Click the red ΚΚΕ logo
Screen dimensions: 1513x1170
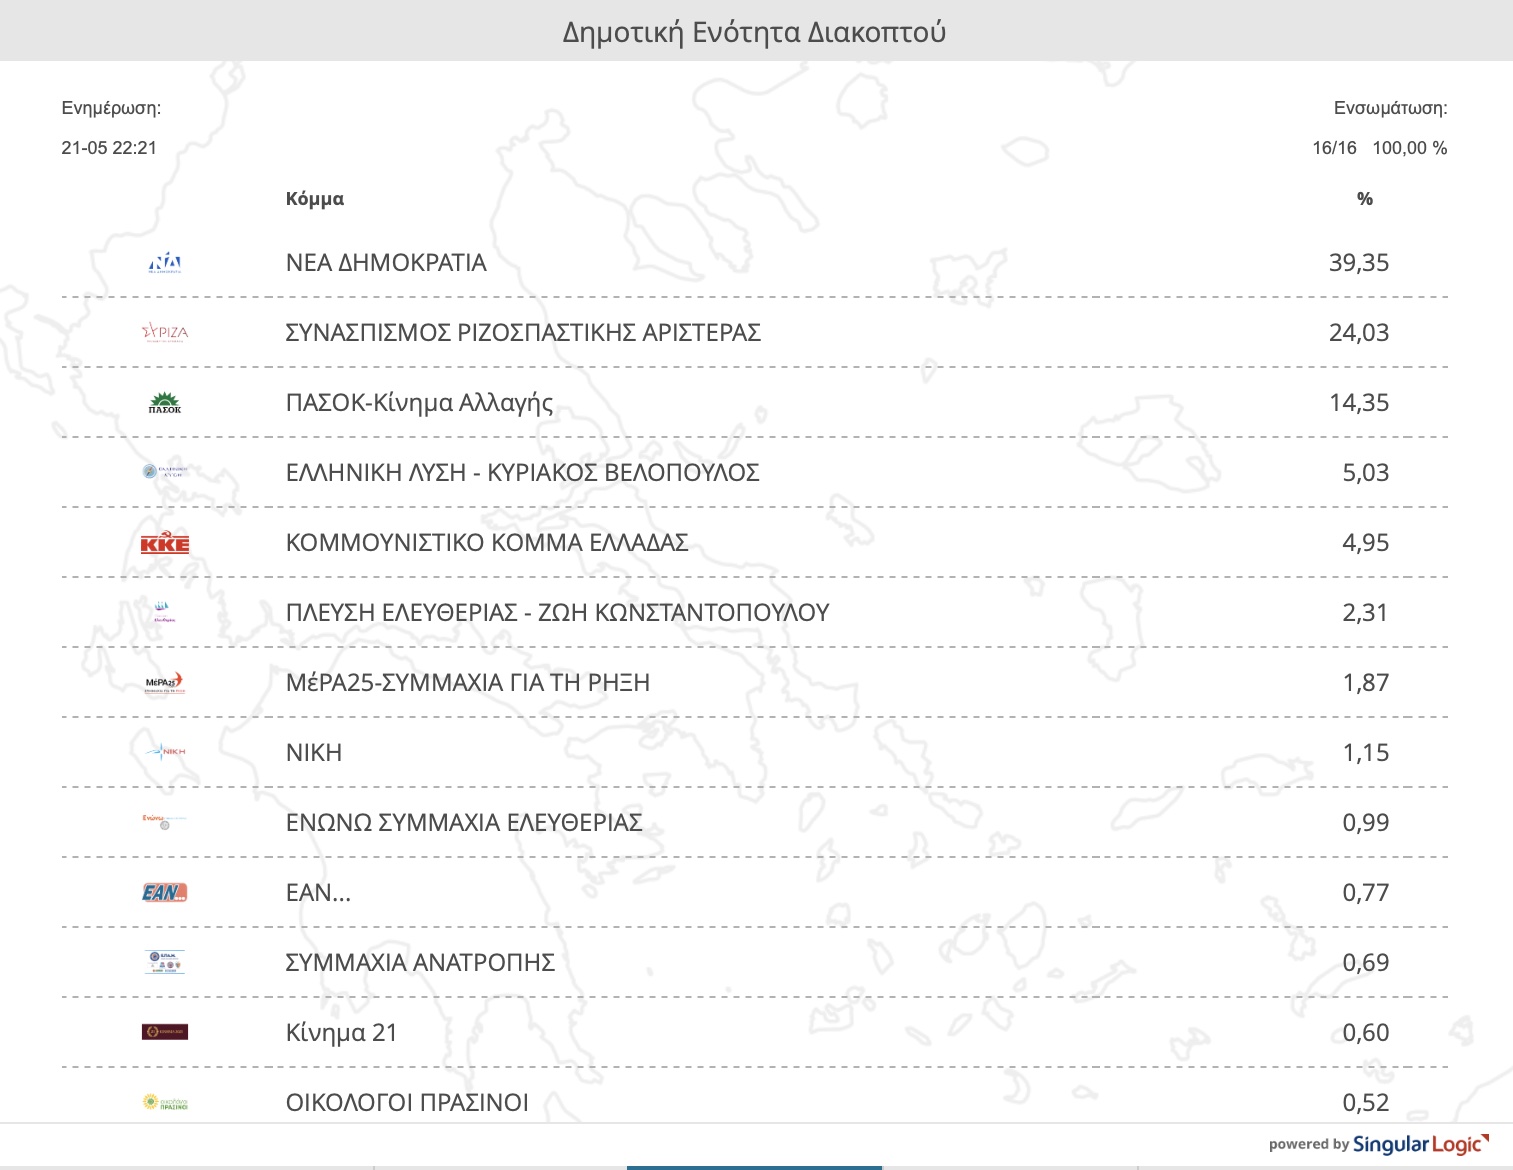165,542
